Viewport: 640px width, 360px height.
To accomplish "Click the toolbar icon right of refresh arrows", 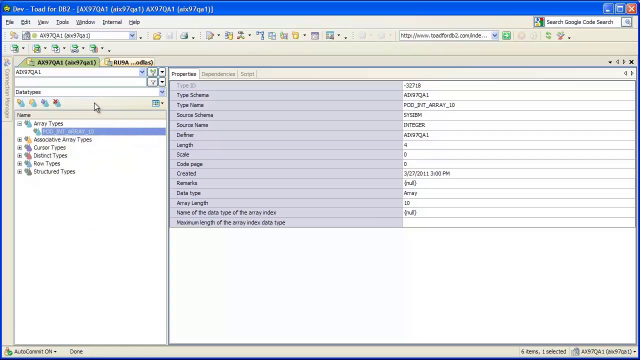I will 561,36.
